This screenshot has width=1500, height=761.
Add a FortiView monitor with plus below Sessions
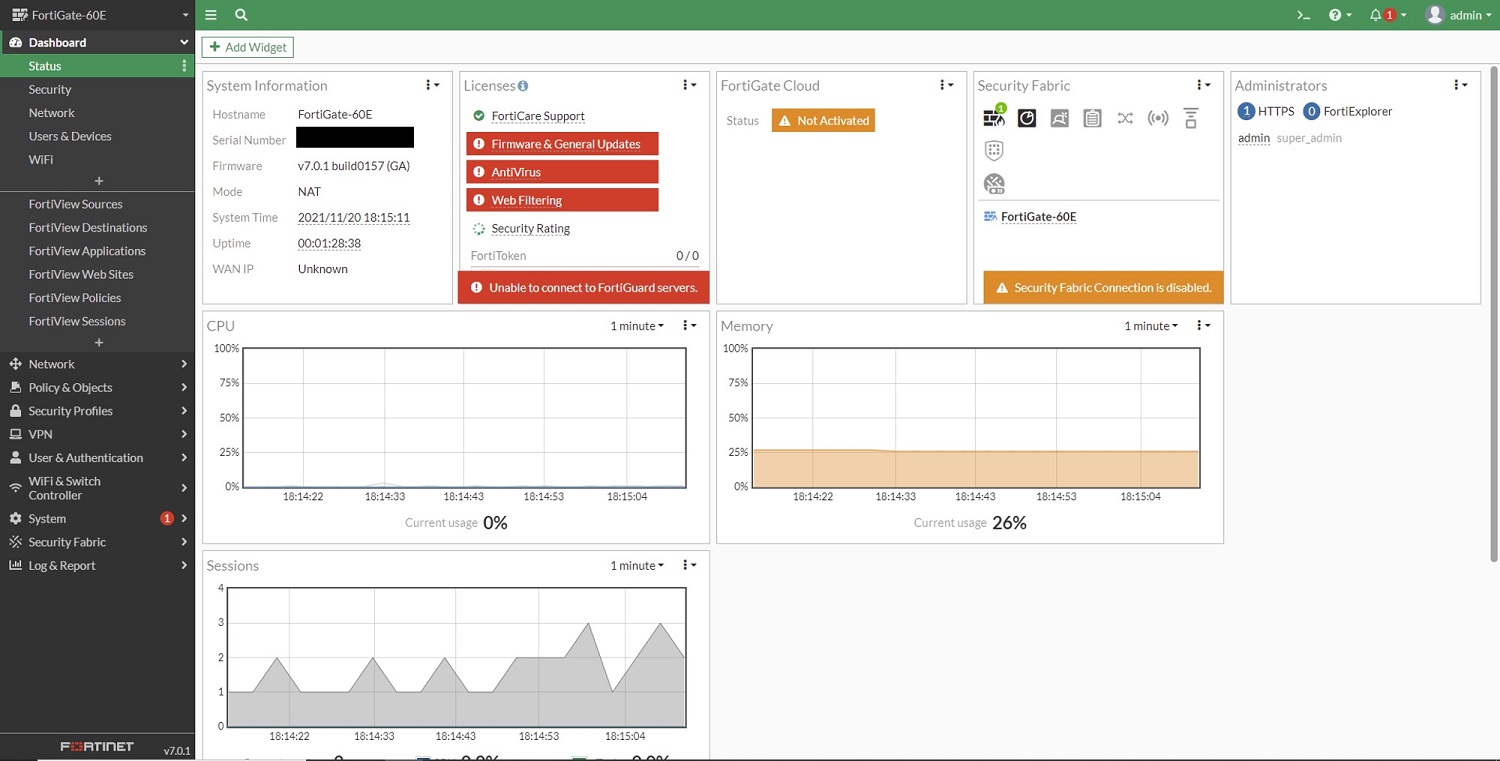click(98, 343)
